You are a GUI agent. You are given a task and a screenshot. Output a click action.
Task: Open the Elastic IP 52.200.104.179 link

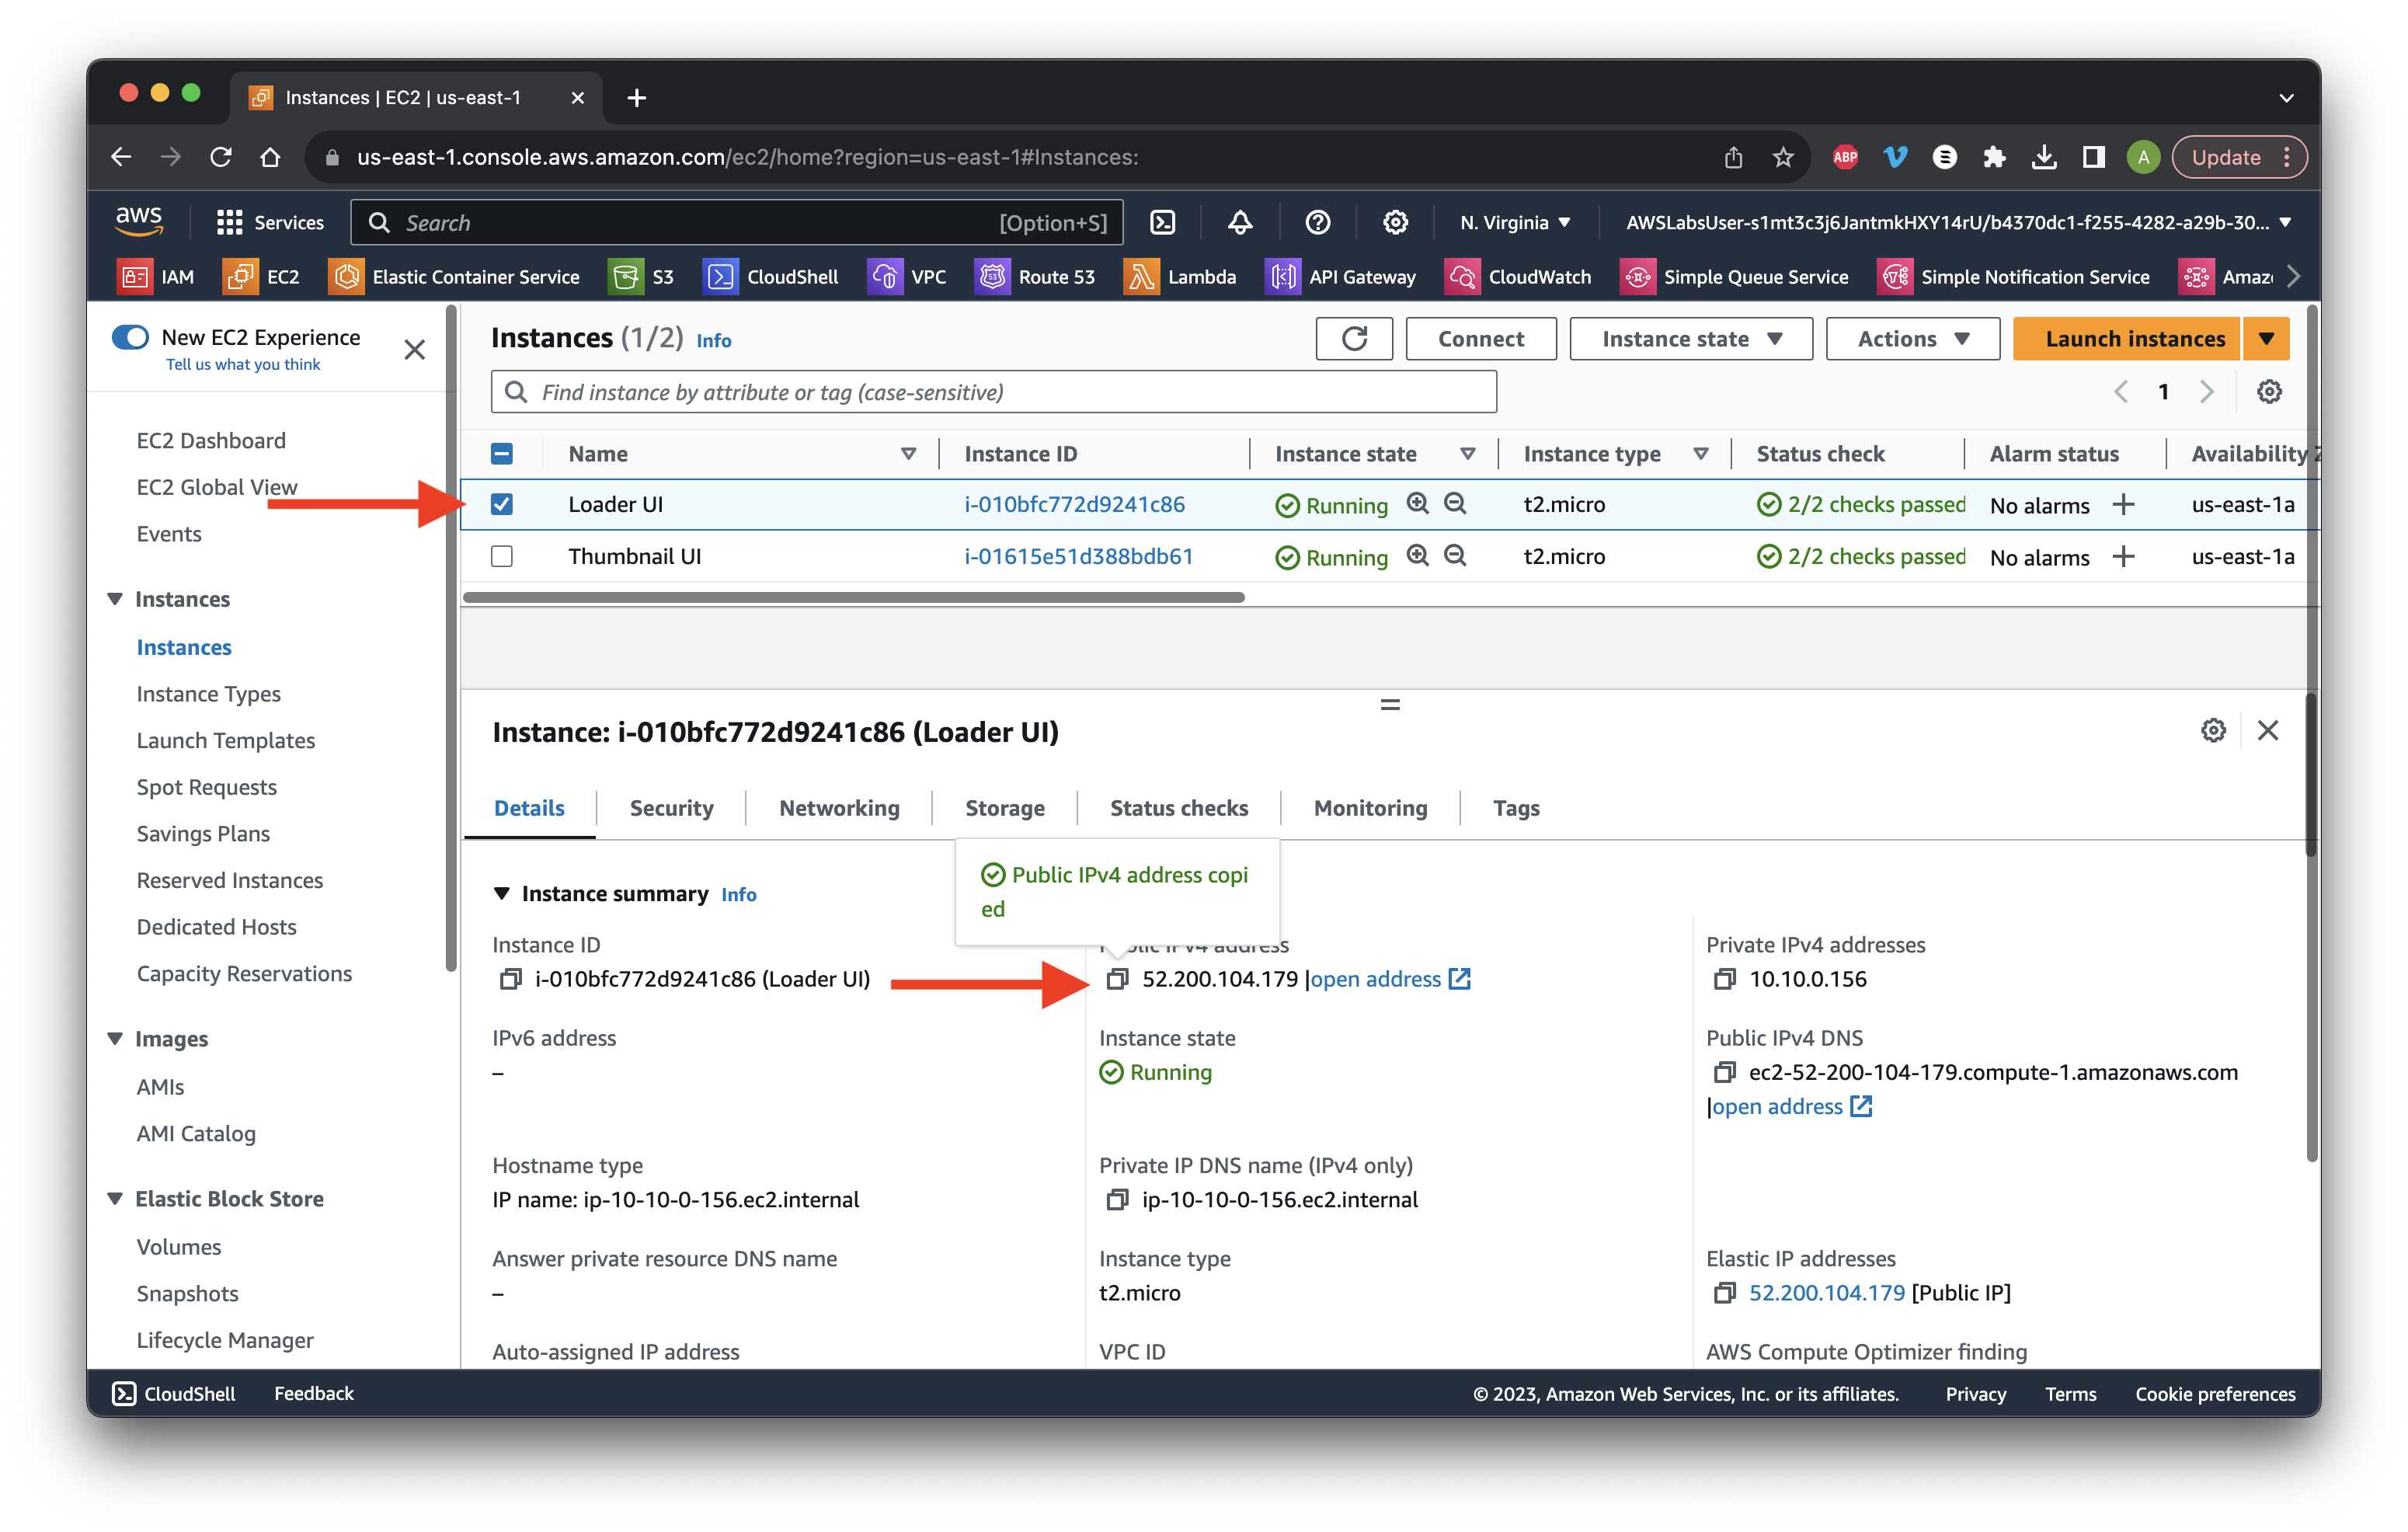[x=1826, y=1292]
